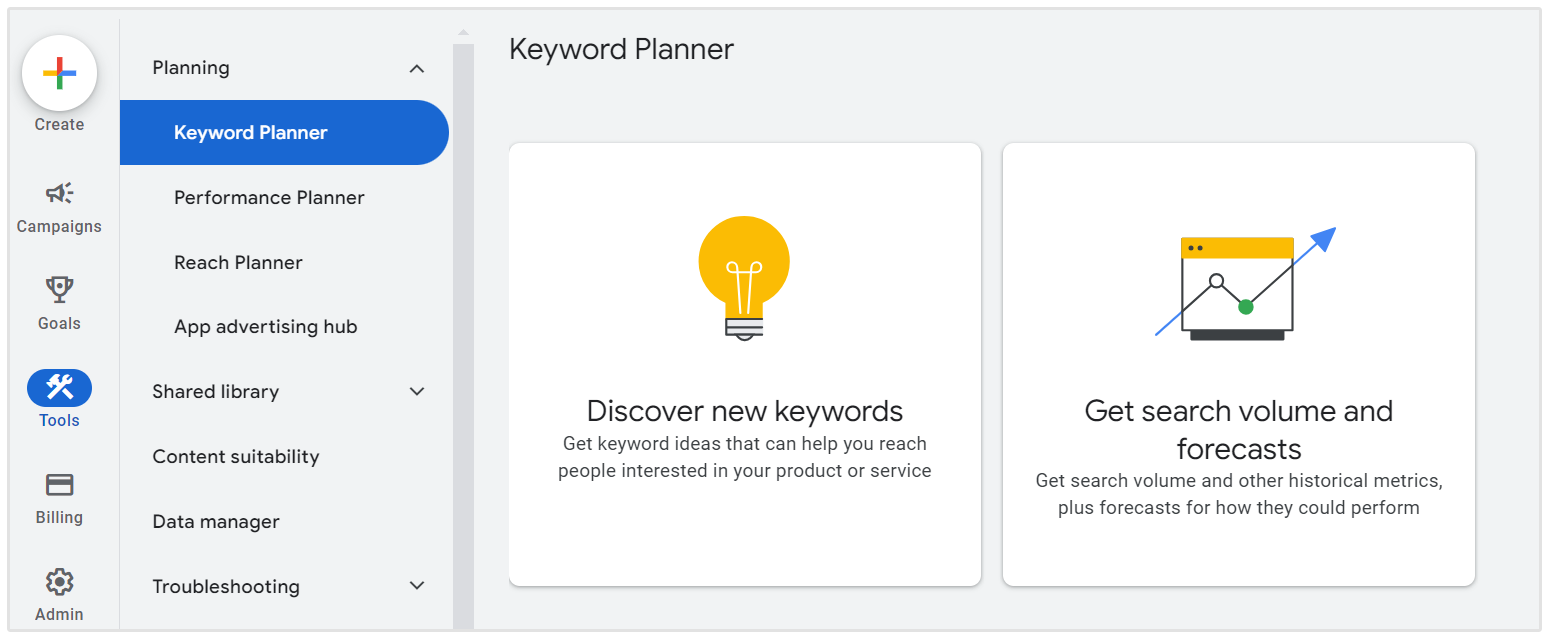Choose Get search volume and forecasts

[1238, 429]
